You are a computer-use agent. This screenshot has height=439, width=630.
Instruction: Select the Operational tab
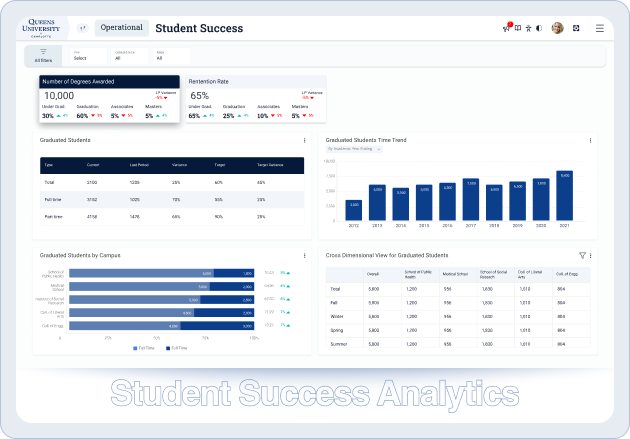pos(122,28)
